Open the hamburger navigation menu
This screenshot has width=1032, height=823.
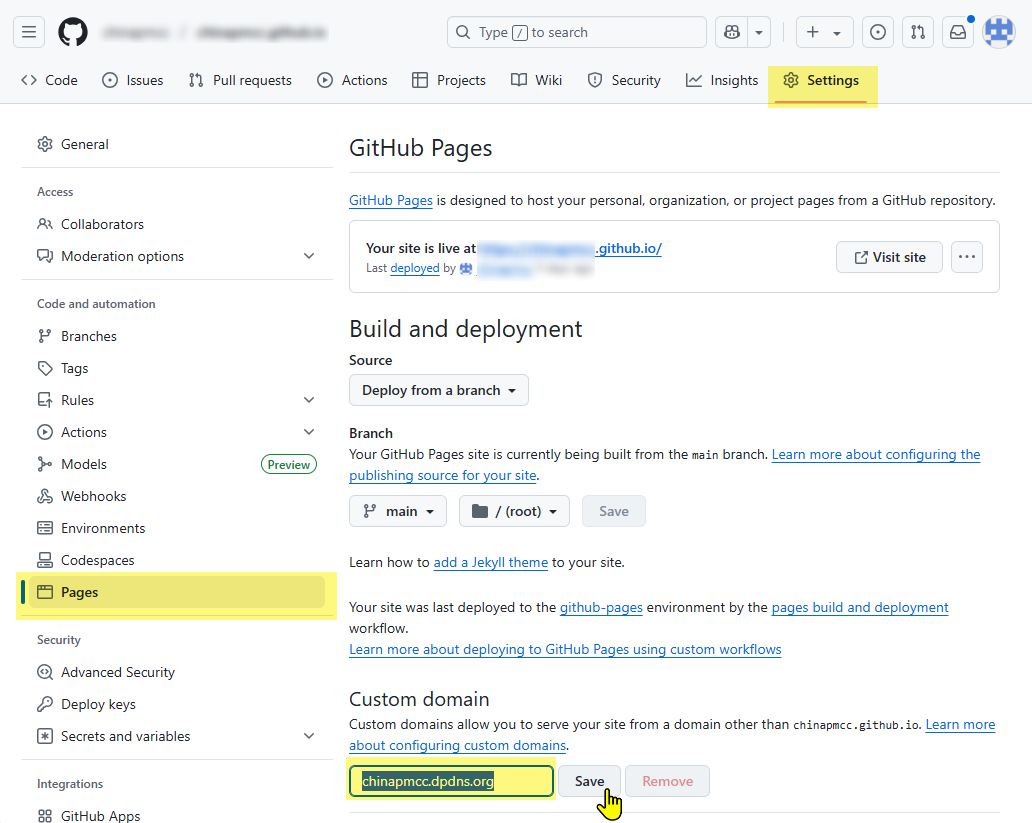[x=29, y=32]
